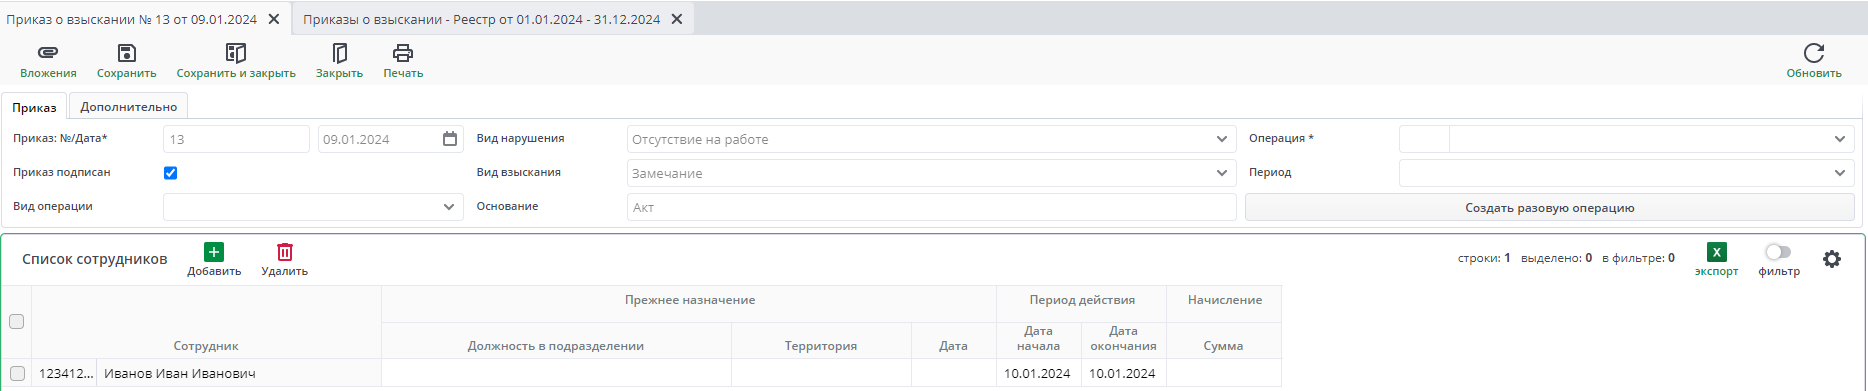Switch to Приказы о взыскании Реестр tab
The width and height of the screenshot is (1868, 391).
[481, 19]
